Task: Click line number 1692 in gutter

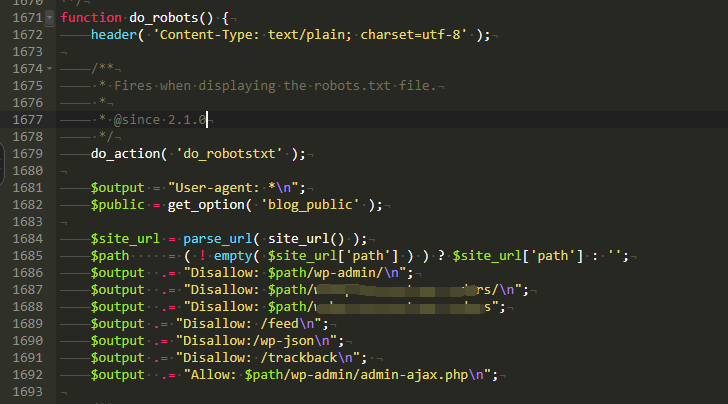Action: point(27,375)
